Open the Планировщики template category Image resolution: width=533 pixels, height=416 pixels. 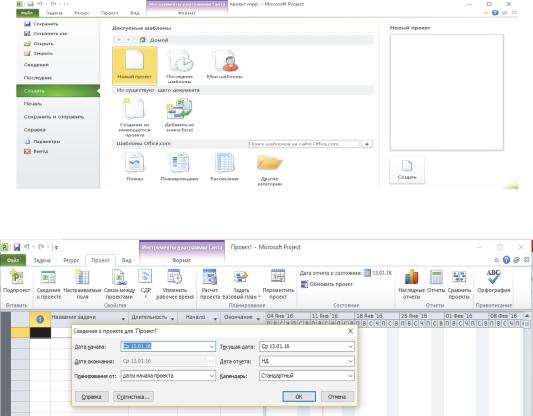point(179,167)
